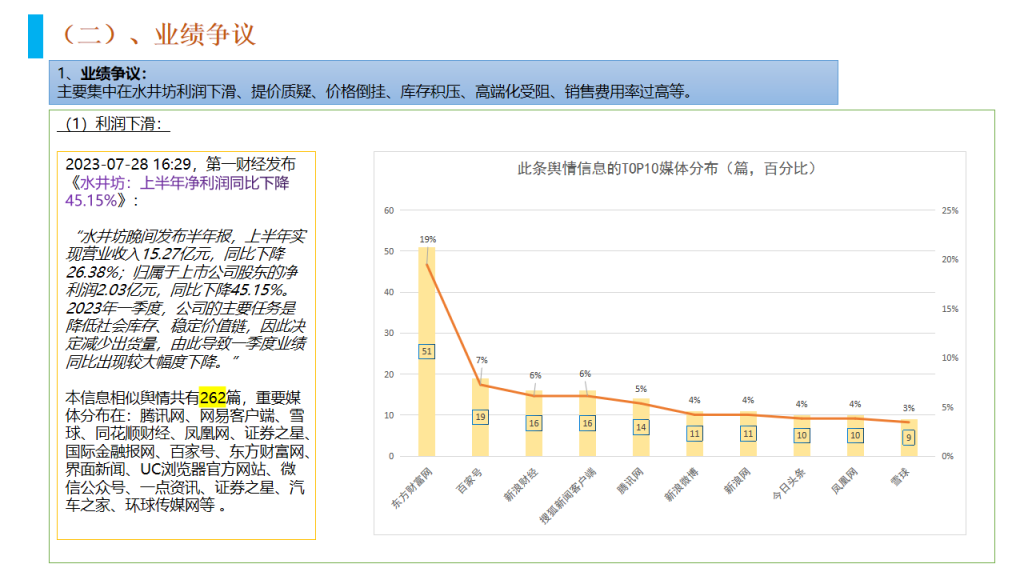Click the highlighted number 262 in the text

(x=212, y=396)
